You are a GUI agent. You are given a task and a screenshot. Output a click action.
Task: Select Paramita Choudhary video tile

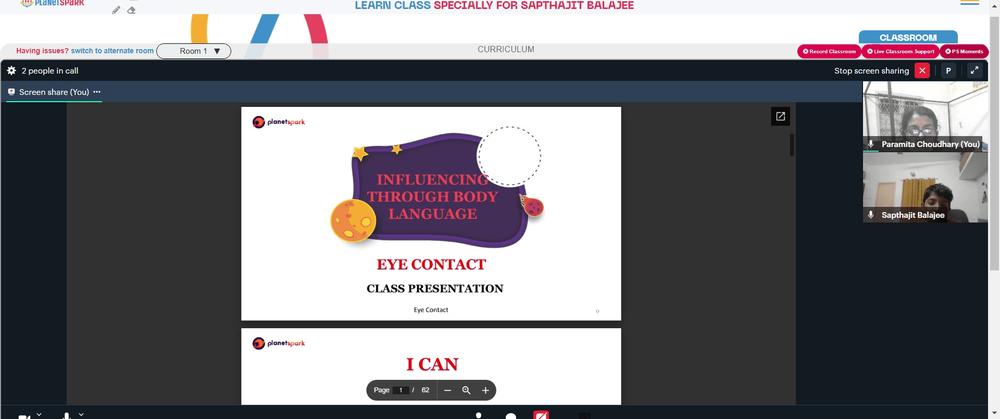925,116
